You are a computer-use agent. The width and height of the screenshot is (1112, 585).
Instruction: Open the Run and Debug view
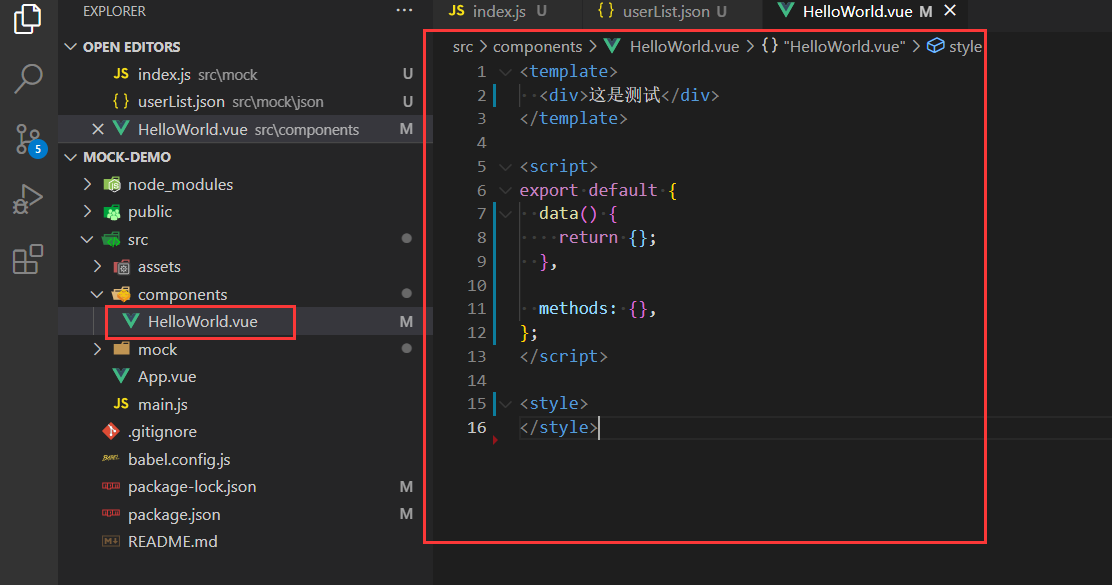coord(28,199)
